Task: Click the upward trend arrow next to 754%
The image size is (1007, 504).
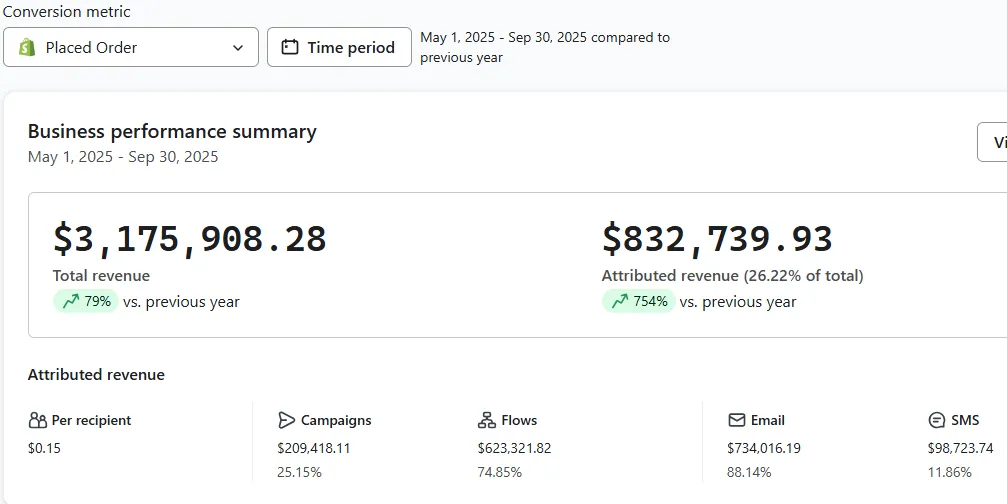Action: (x=619, y=301)
